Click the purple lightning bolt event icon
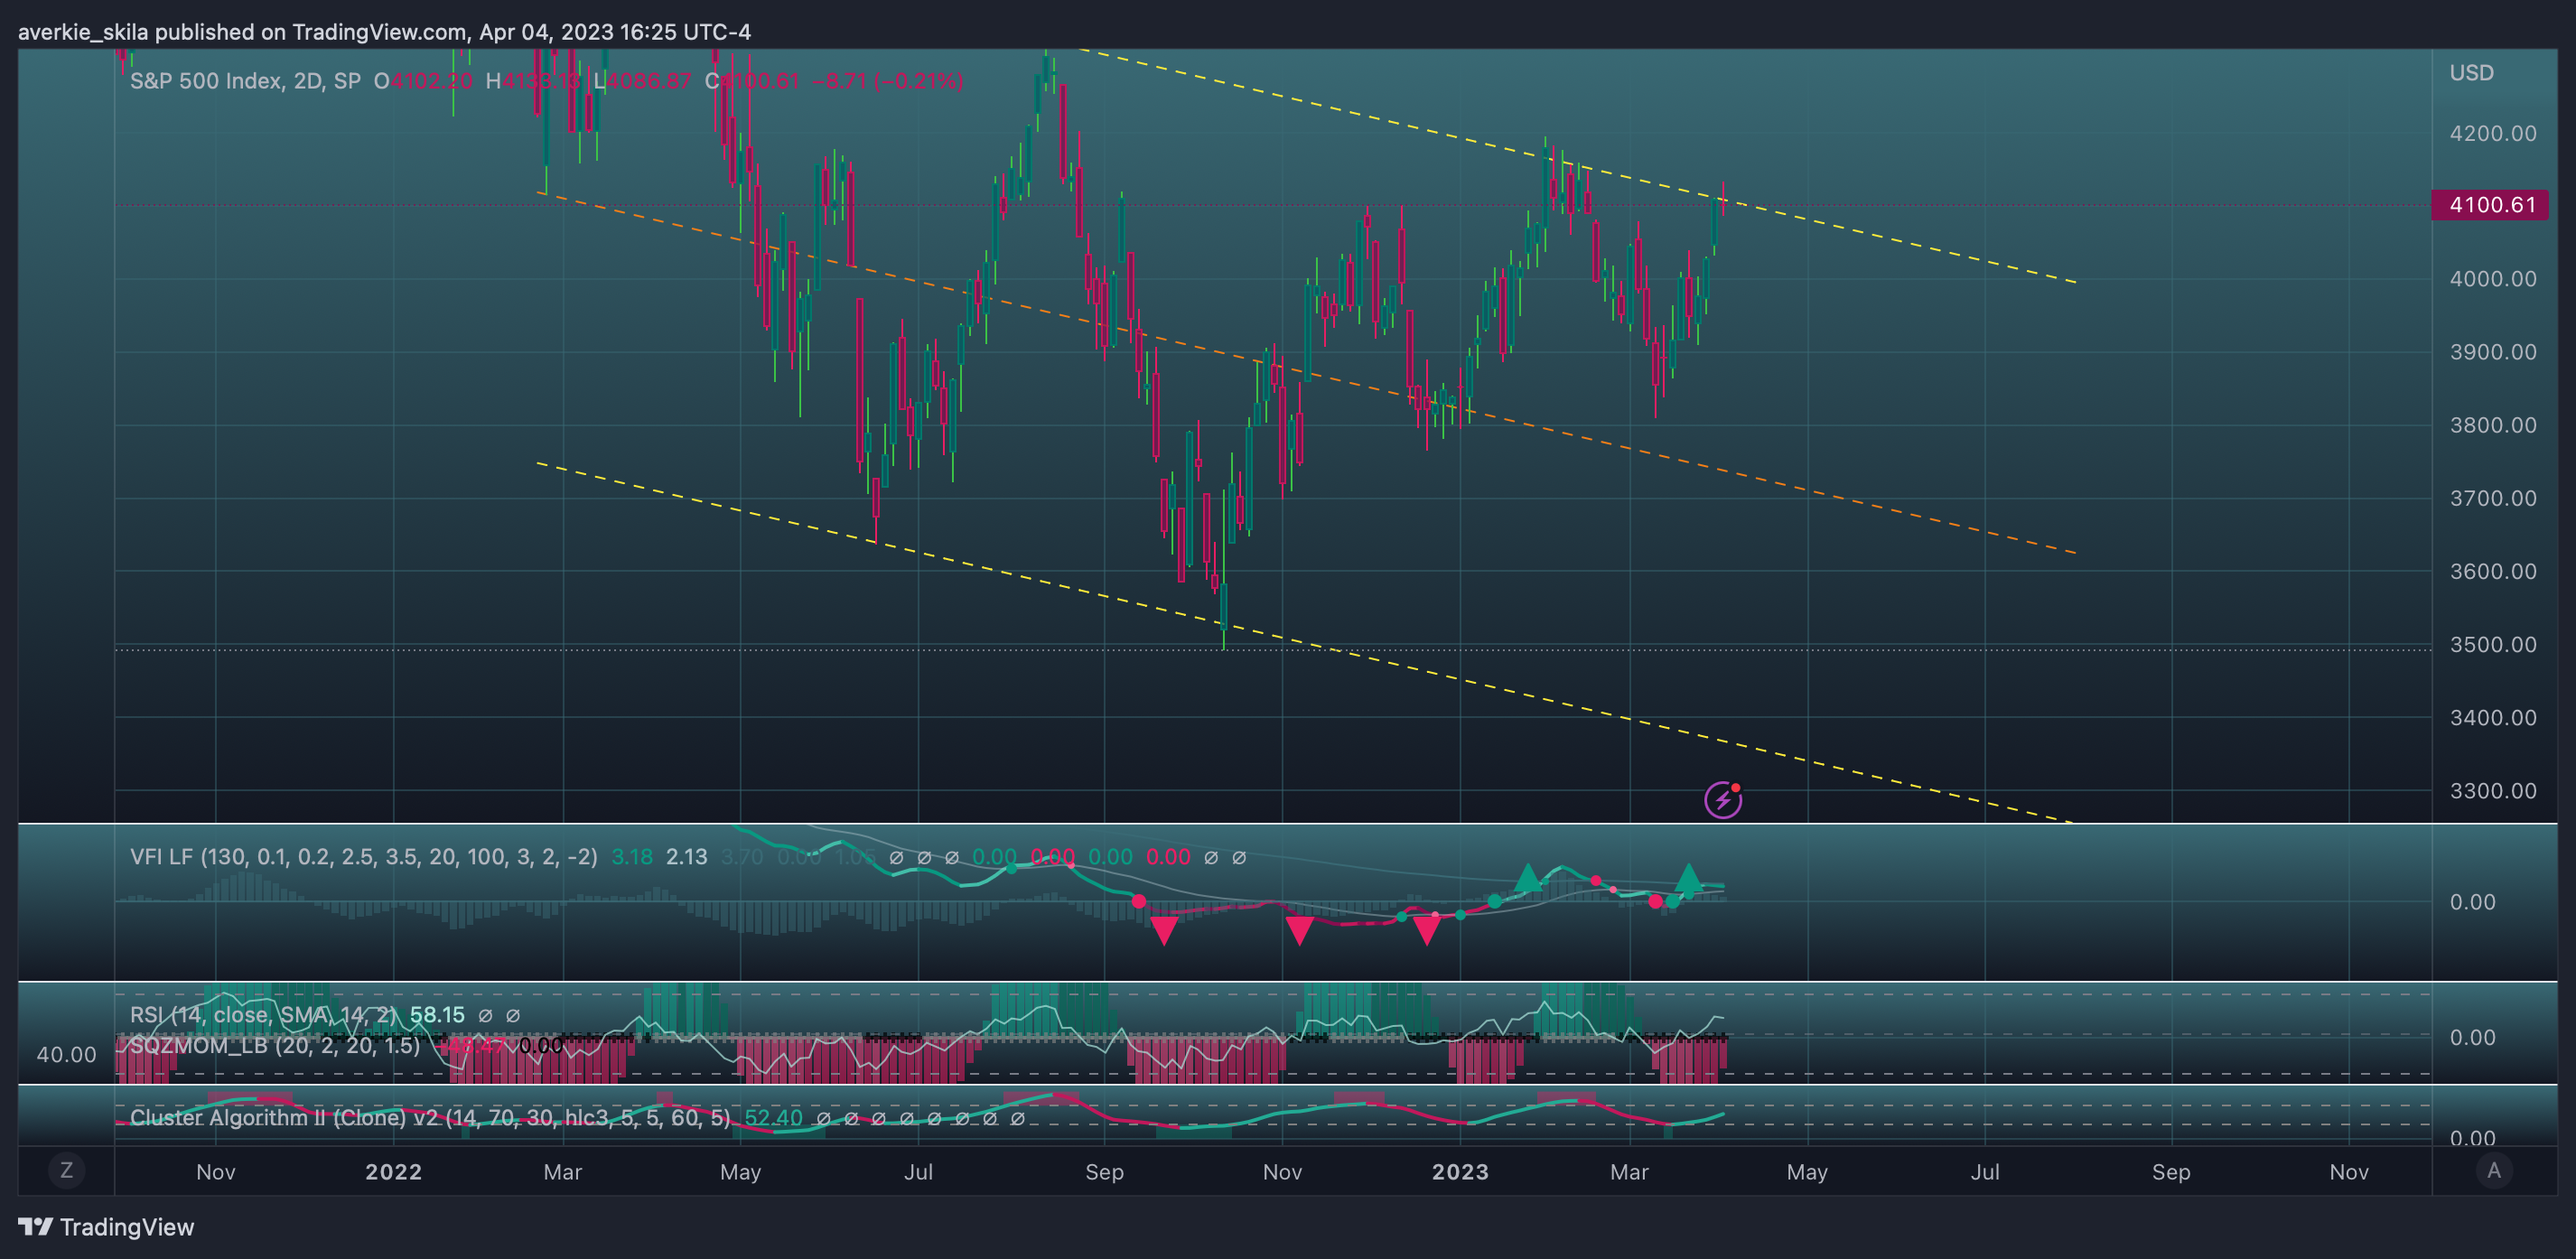2576x1259 pixels. click(1722, 799)
